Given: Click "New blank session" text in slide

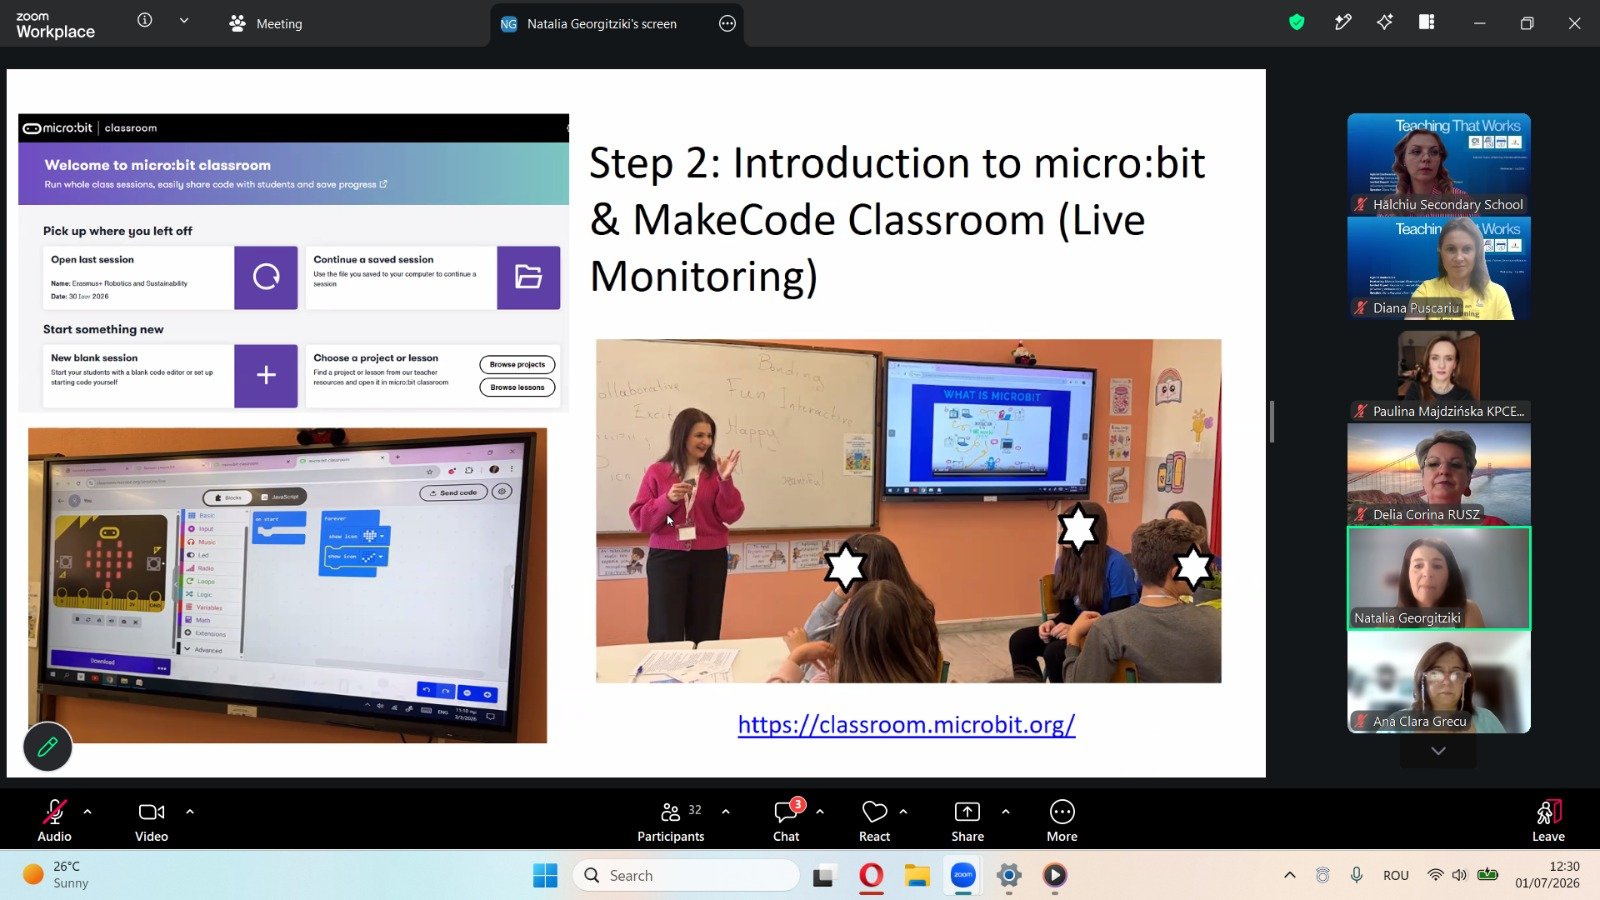Looking at the screenshot, I should click(x=94, y=358).
